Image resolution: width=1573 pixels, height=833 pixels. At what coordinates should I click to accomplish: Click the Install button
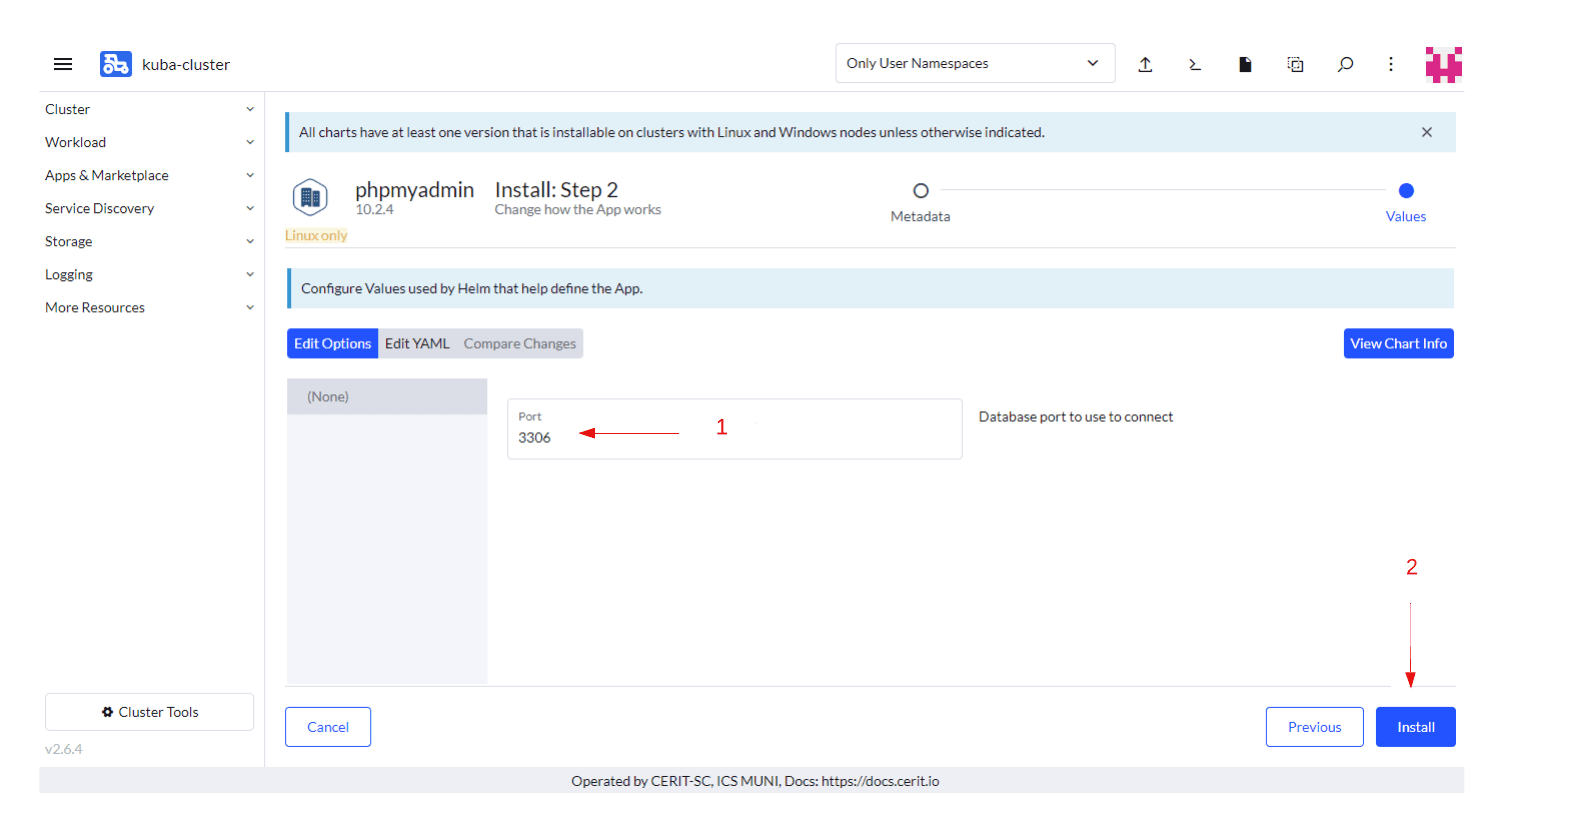click(1415, 727)
